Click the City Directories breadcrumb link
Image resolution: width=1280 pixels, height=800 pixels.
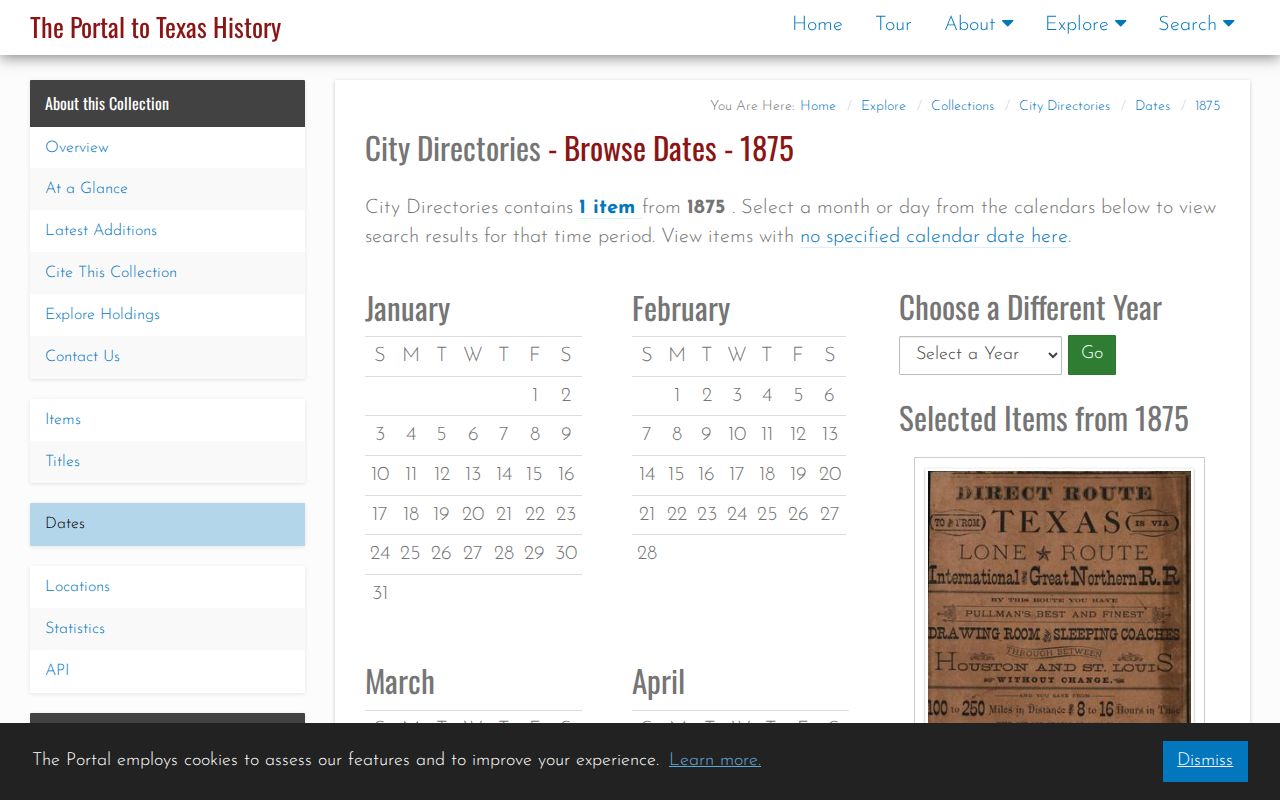pyautogui.click(x=1064, y=106)
